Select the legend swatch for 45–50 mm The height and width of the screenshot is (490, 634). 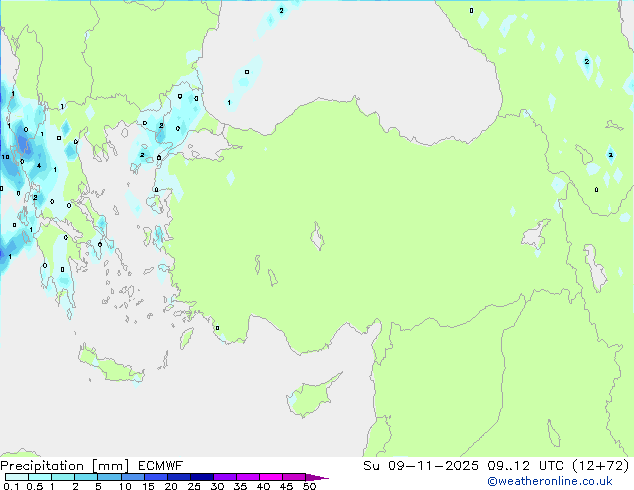tap(294, 477)
